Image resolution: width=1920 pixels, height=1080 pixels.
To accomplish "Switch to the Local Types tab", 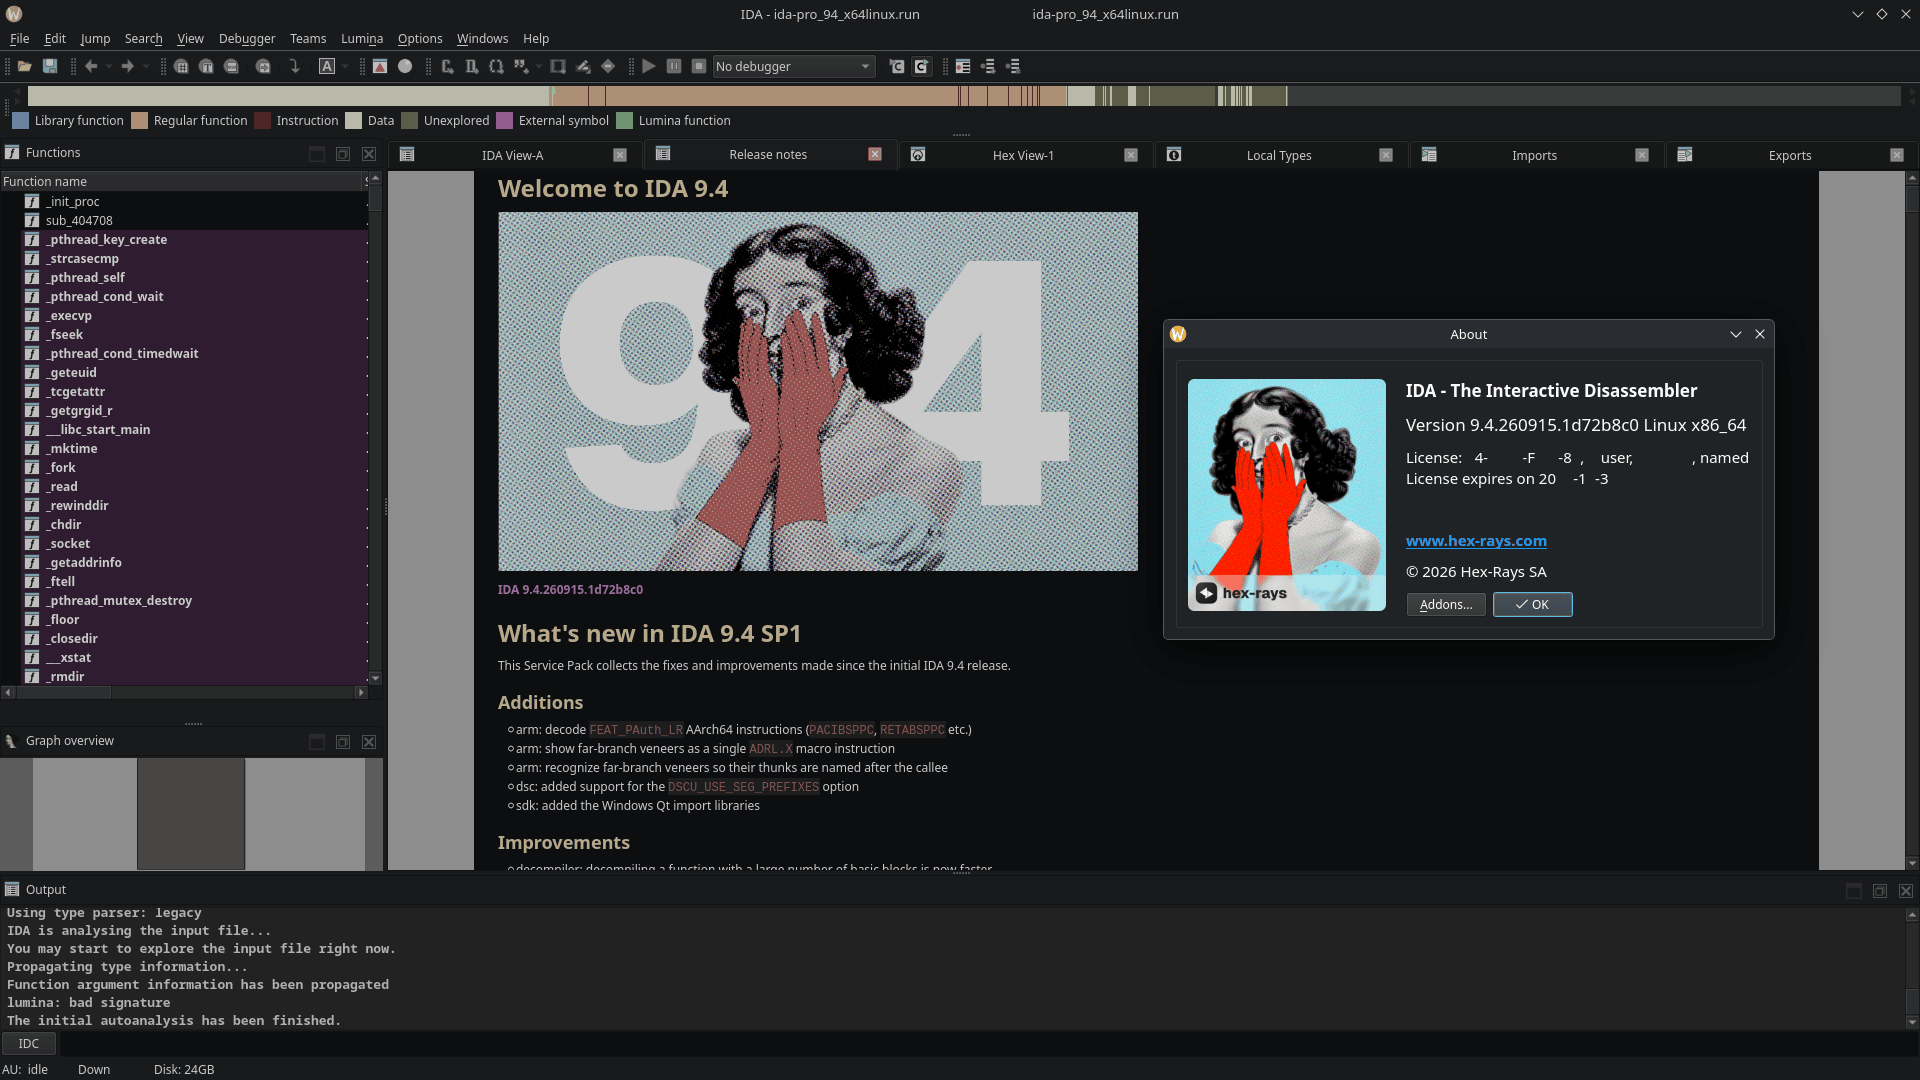I will 1279,155.
